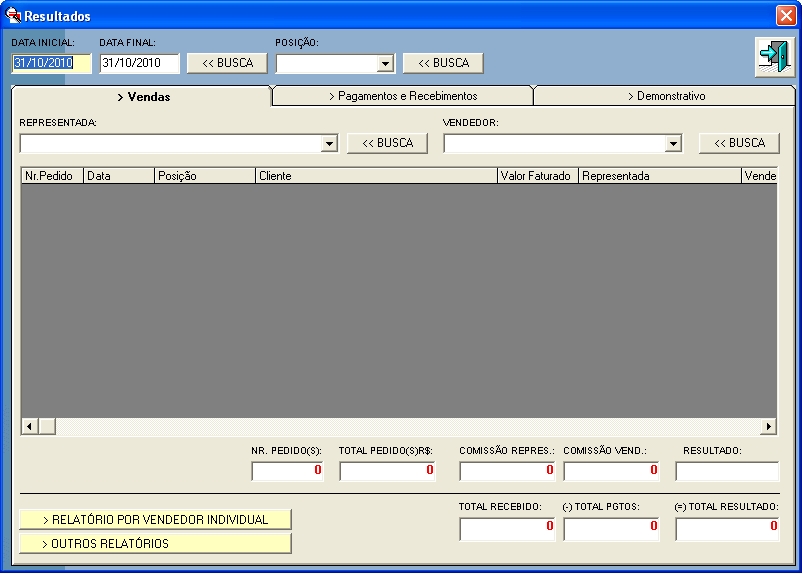Open Relatório por Vendedor Individual
The height and width of the screenshot is (574, 802).
click(x=155, y=520)
